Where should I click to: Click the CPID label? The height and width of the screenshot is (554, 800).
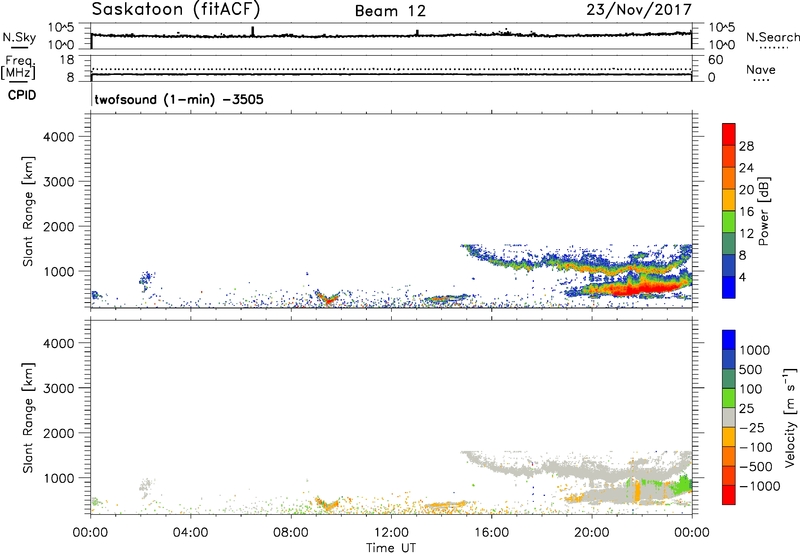point(22,95)
